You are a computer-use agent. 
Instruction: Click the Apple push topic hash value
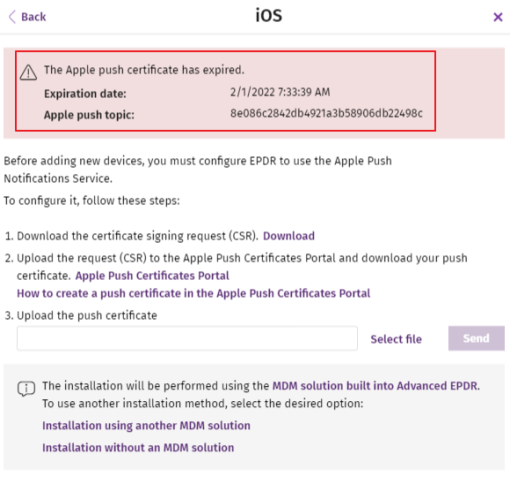pos(326,113)
